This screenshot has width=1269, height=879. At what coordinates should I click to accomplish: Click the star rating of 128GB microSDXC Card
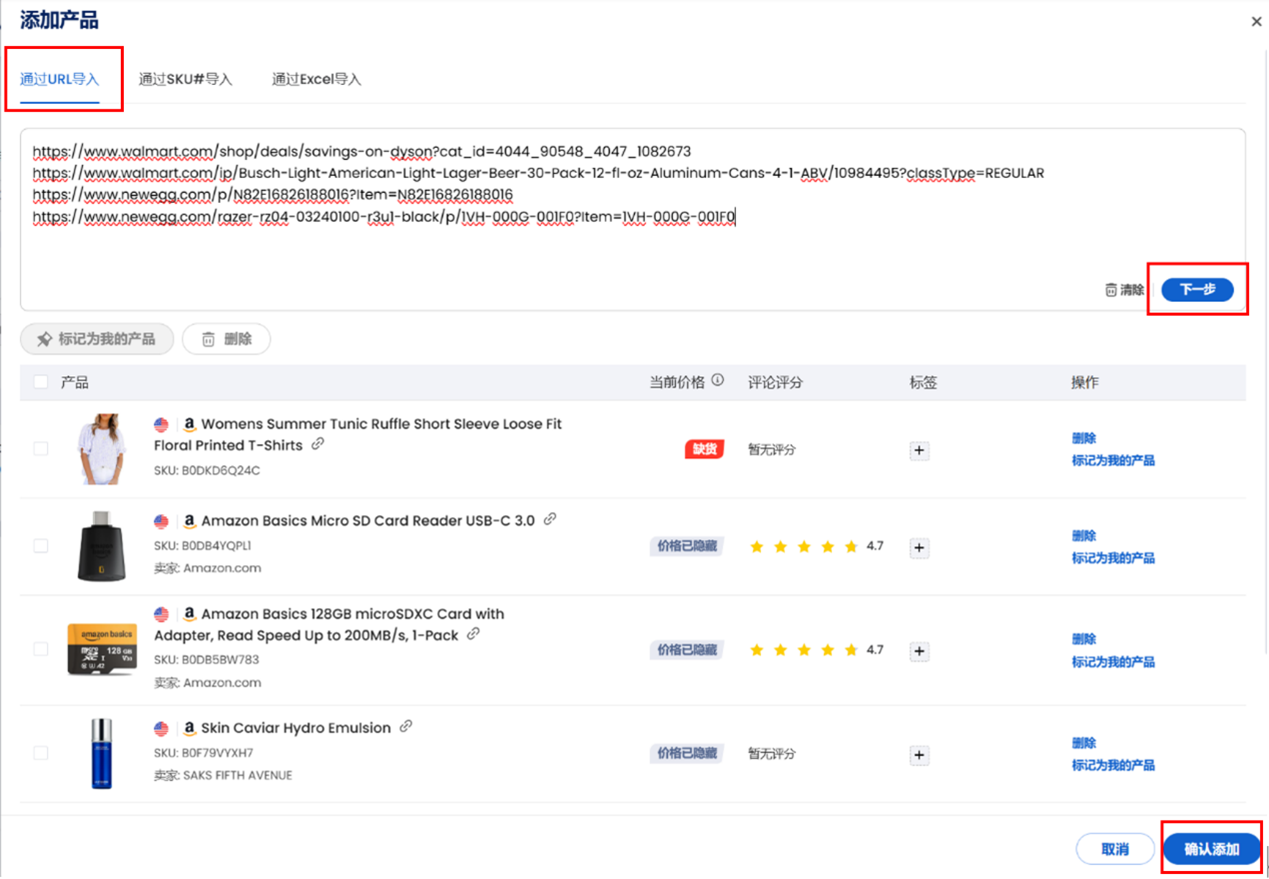coord(804,650)
